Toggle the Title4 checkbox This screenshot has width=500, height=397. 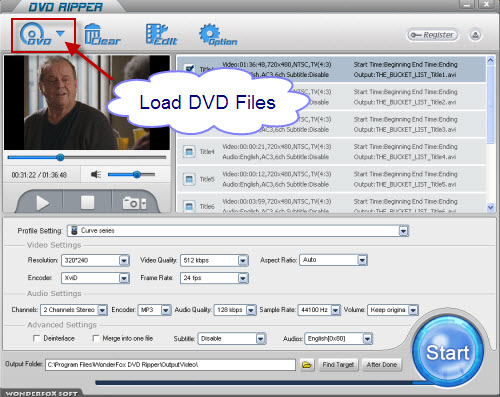189,152
